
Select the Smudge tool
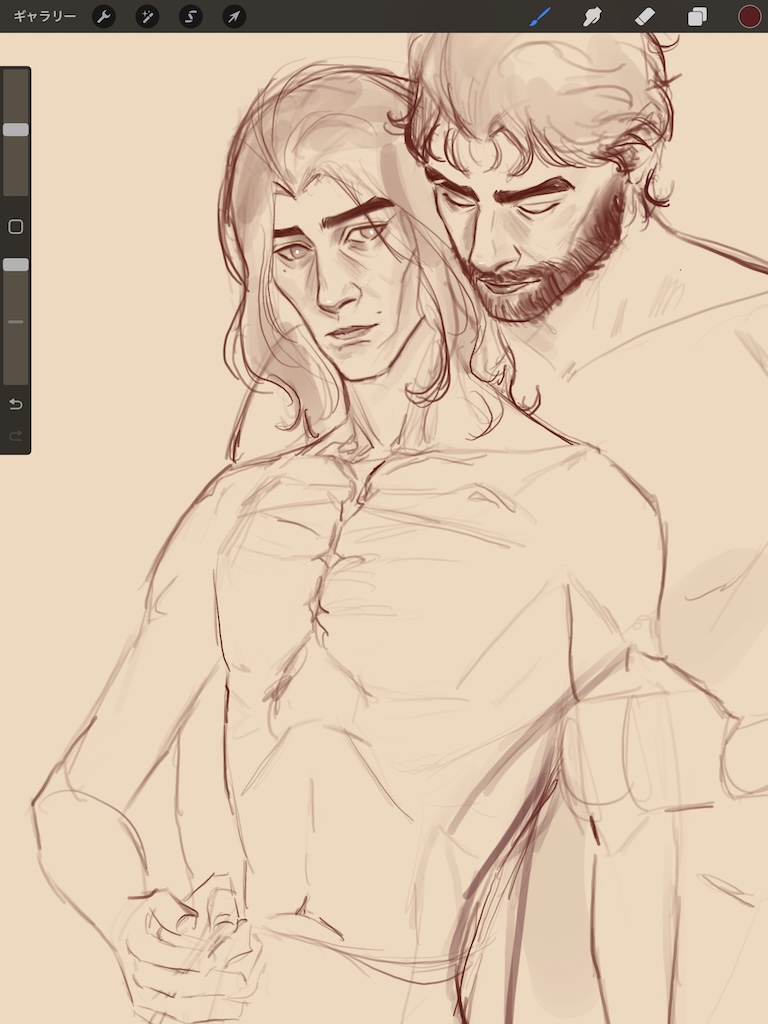(592, 16)
